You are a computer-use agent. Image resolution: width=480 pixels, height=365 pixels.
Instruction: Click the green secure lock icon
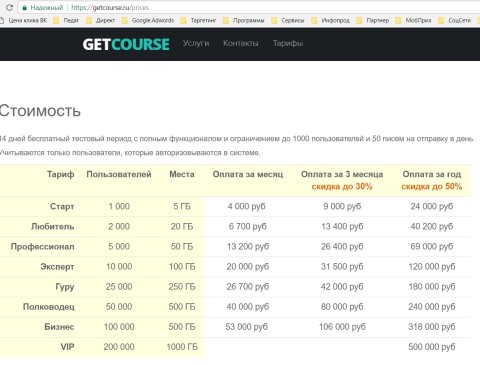[24, 8]
